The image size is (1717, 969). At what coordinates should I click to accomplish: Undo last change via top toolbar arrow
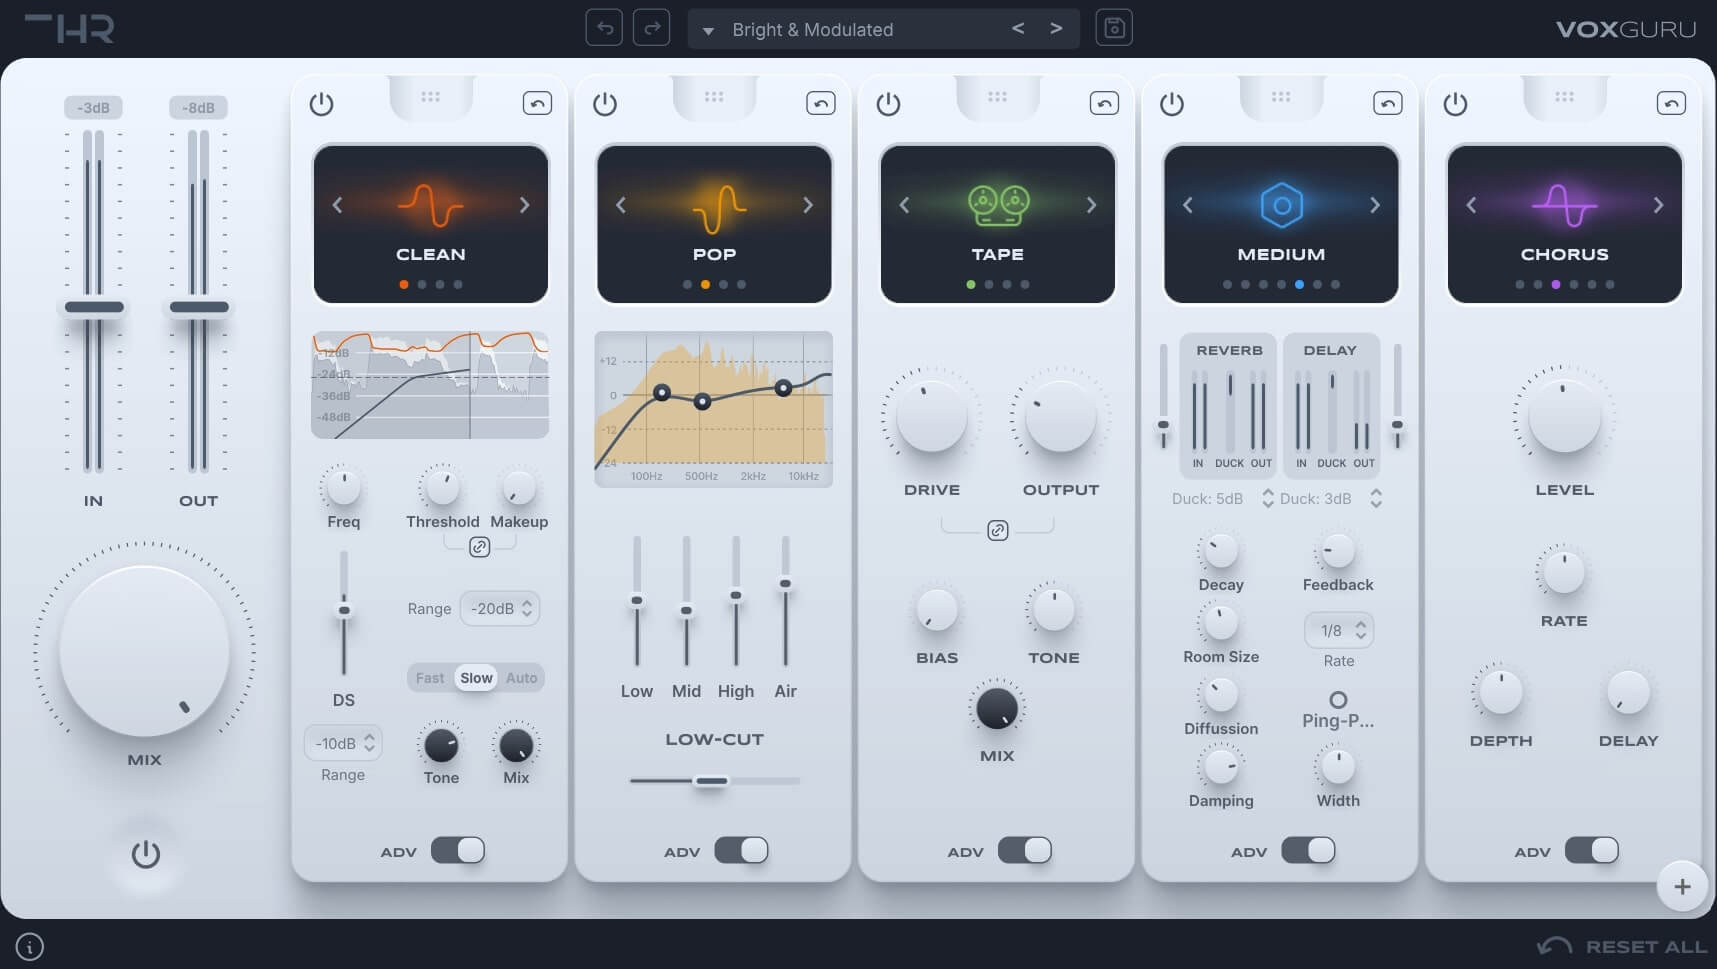pos(603,28)
